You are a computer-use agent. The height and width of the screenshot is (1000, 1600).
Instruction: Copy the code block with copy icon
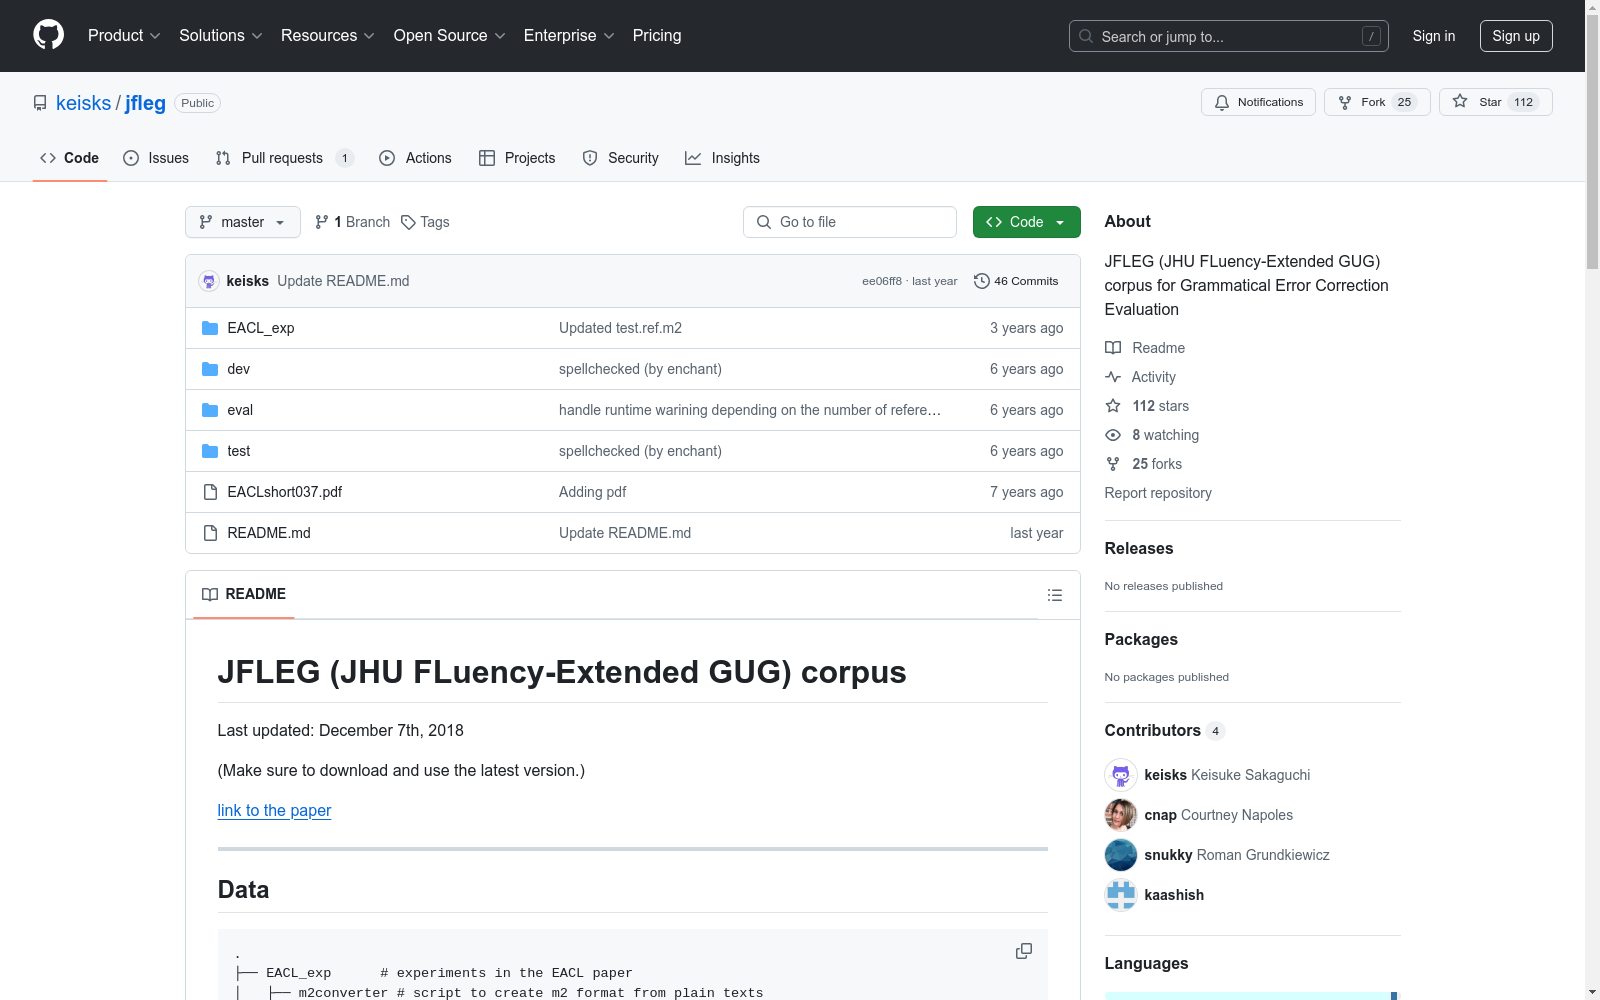coord(1024,951)
